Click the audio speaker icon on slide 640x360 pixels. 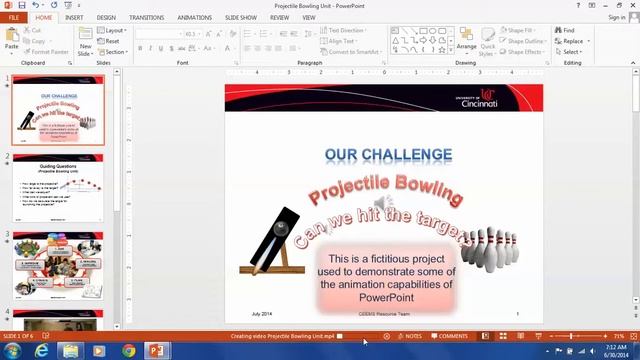coord(383,203)
